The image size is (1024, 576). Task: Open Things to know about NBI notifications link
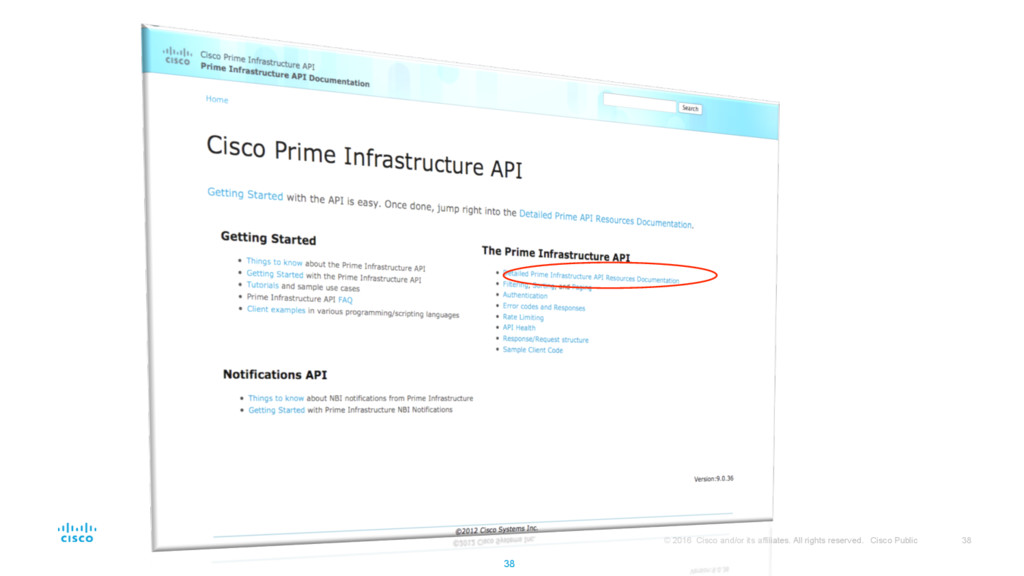pyautogui.click(x=276, y=398)
